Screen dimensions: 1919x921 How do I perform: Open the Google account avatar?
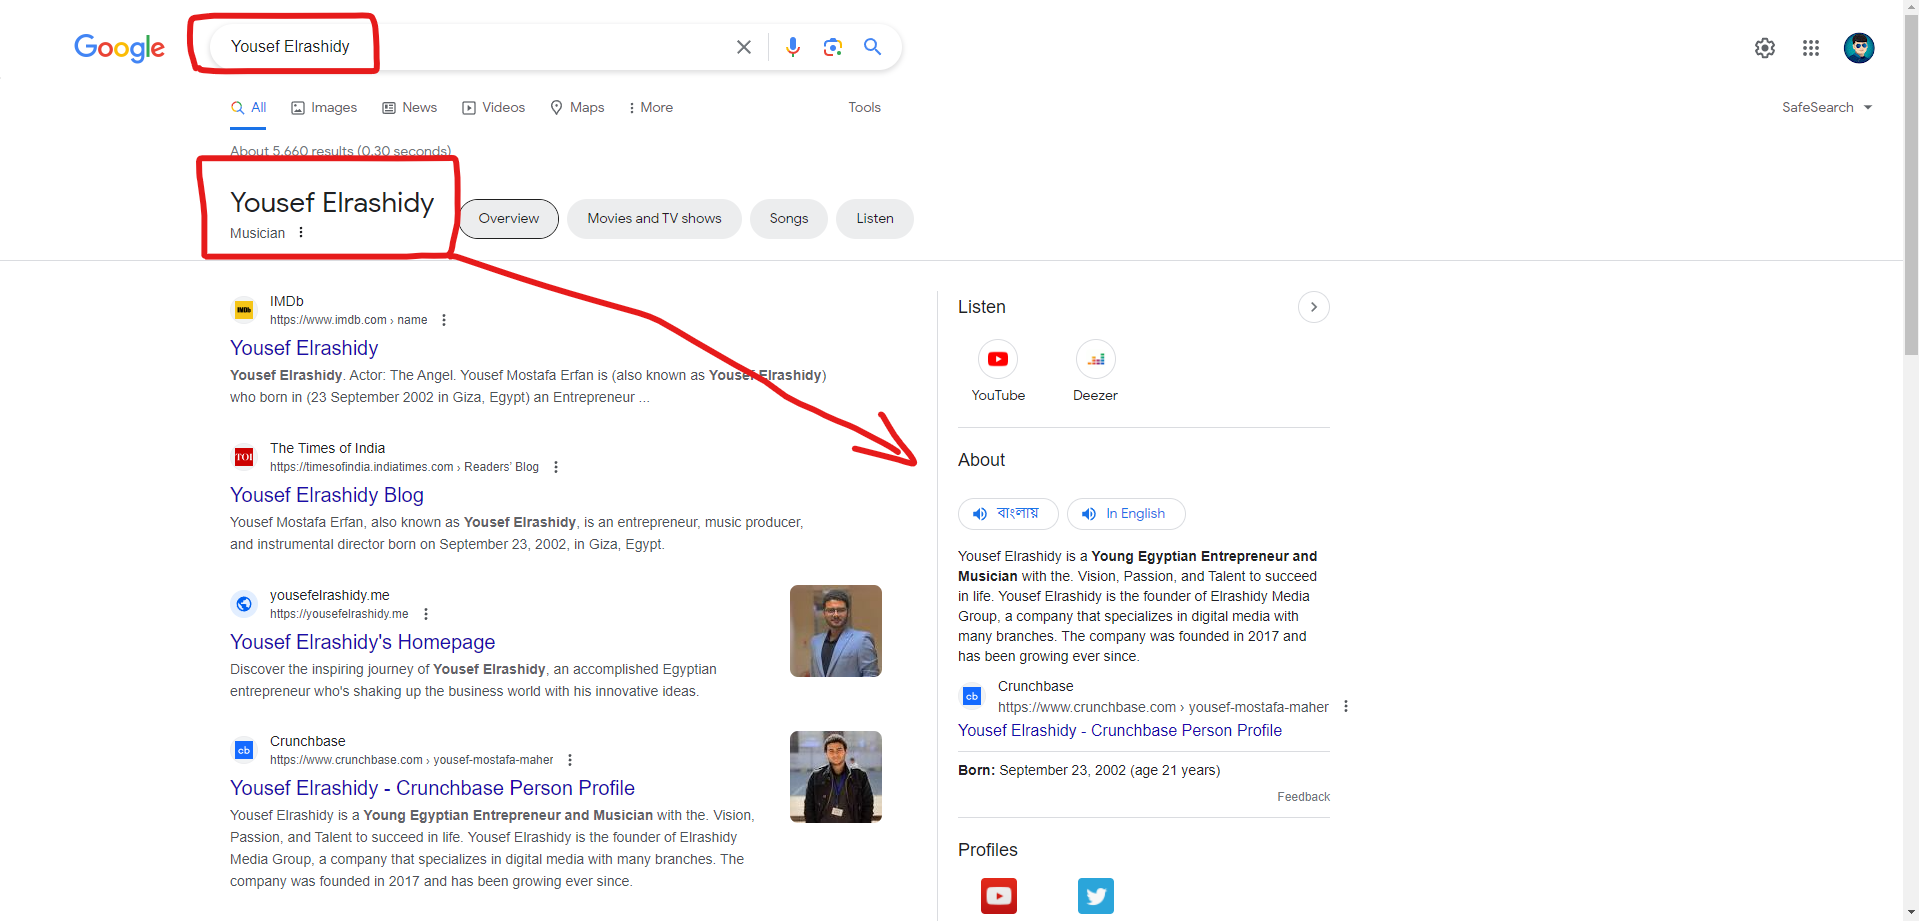click(1859, 48)
